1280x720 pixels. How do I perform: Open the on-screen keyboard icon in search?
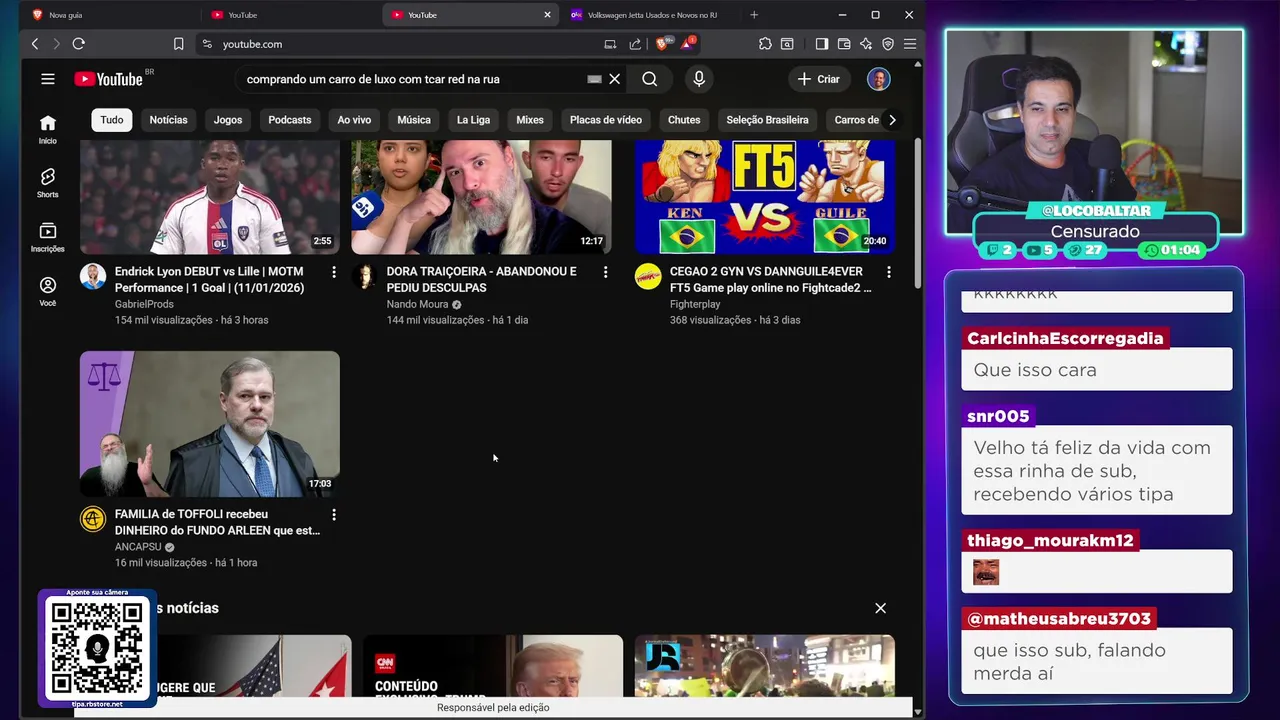point(594,79)
